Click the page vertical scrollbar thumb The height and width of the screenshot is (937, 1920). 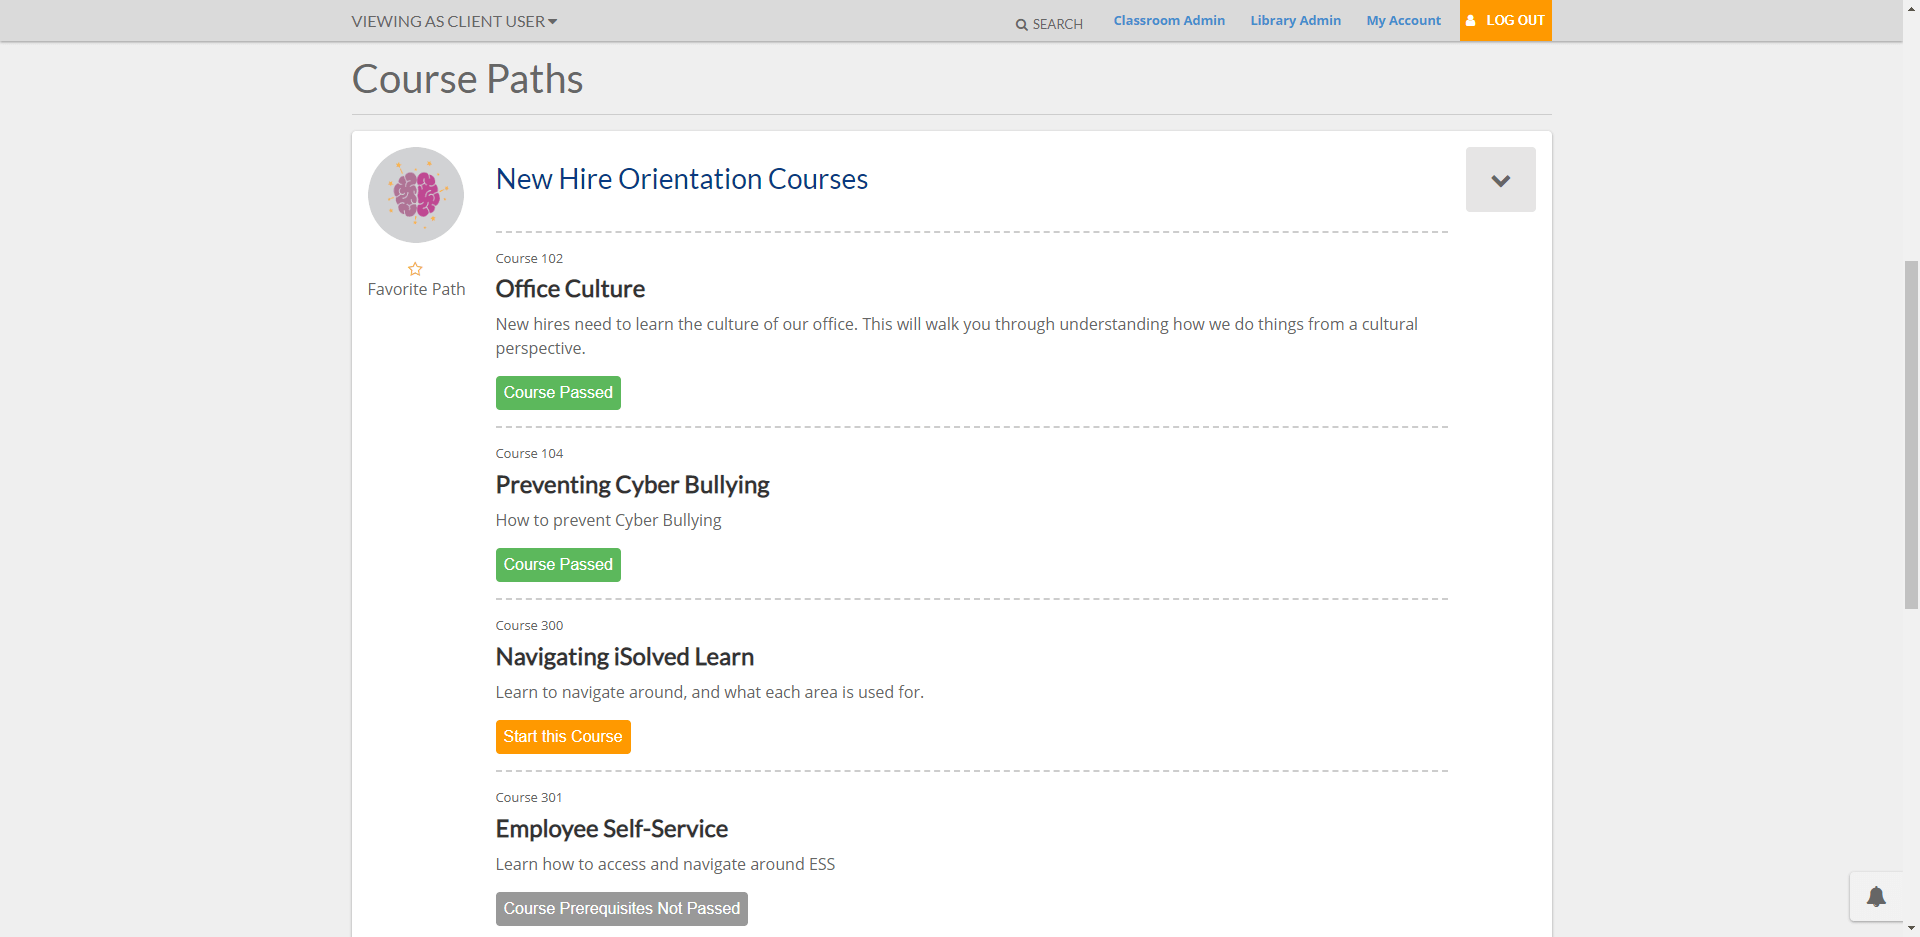[1911, 434]
